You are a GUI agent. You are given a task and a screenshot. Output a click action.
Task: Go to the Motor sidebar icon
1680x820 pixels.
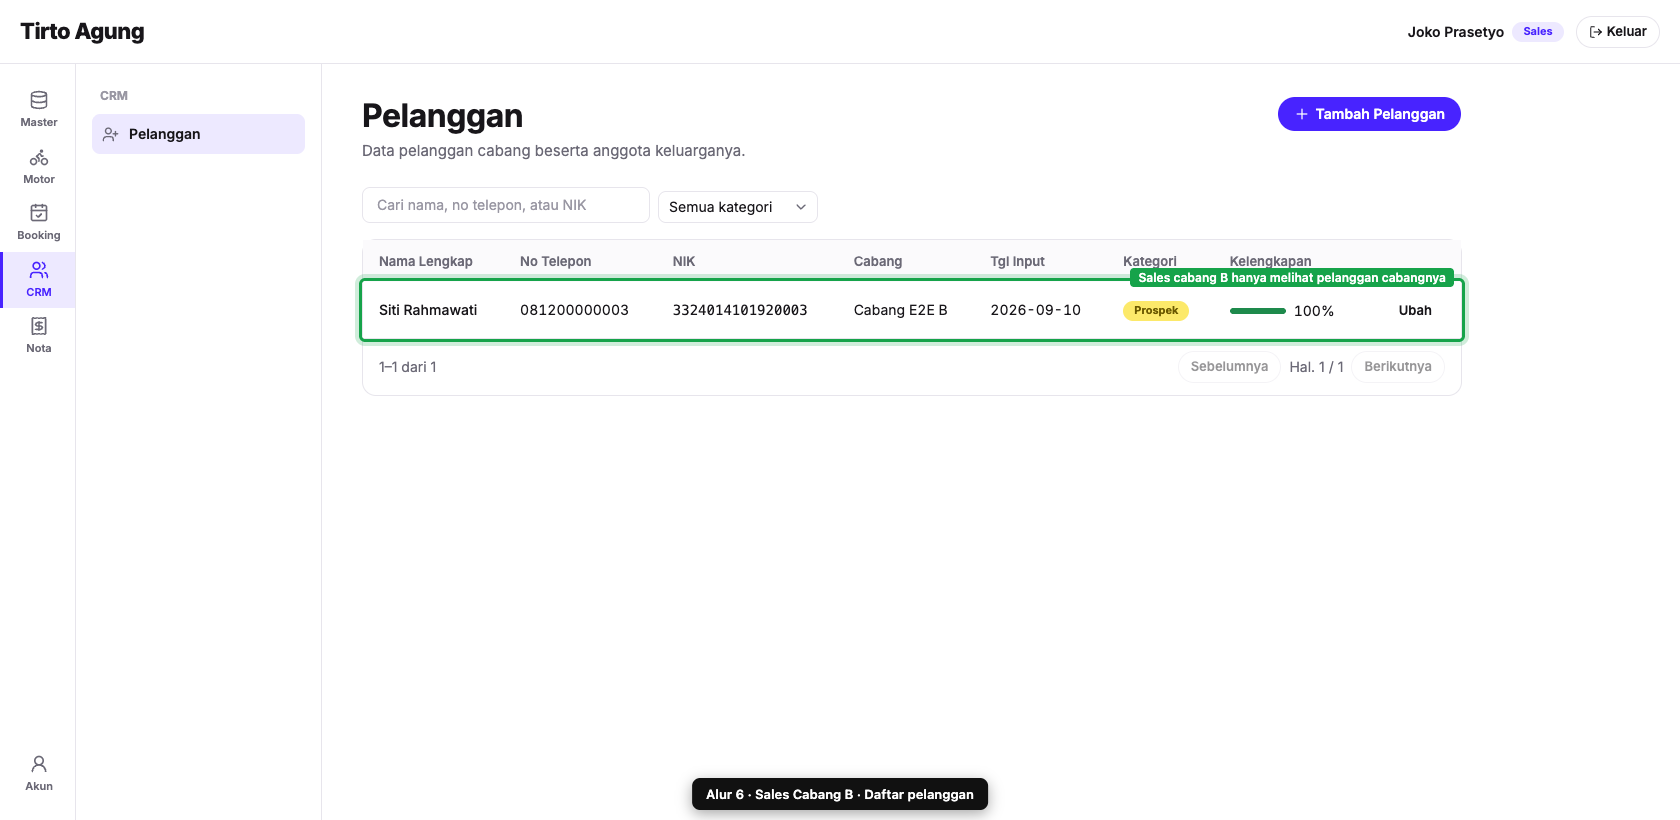[x=39, y=157]
